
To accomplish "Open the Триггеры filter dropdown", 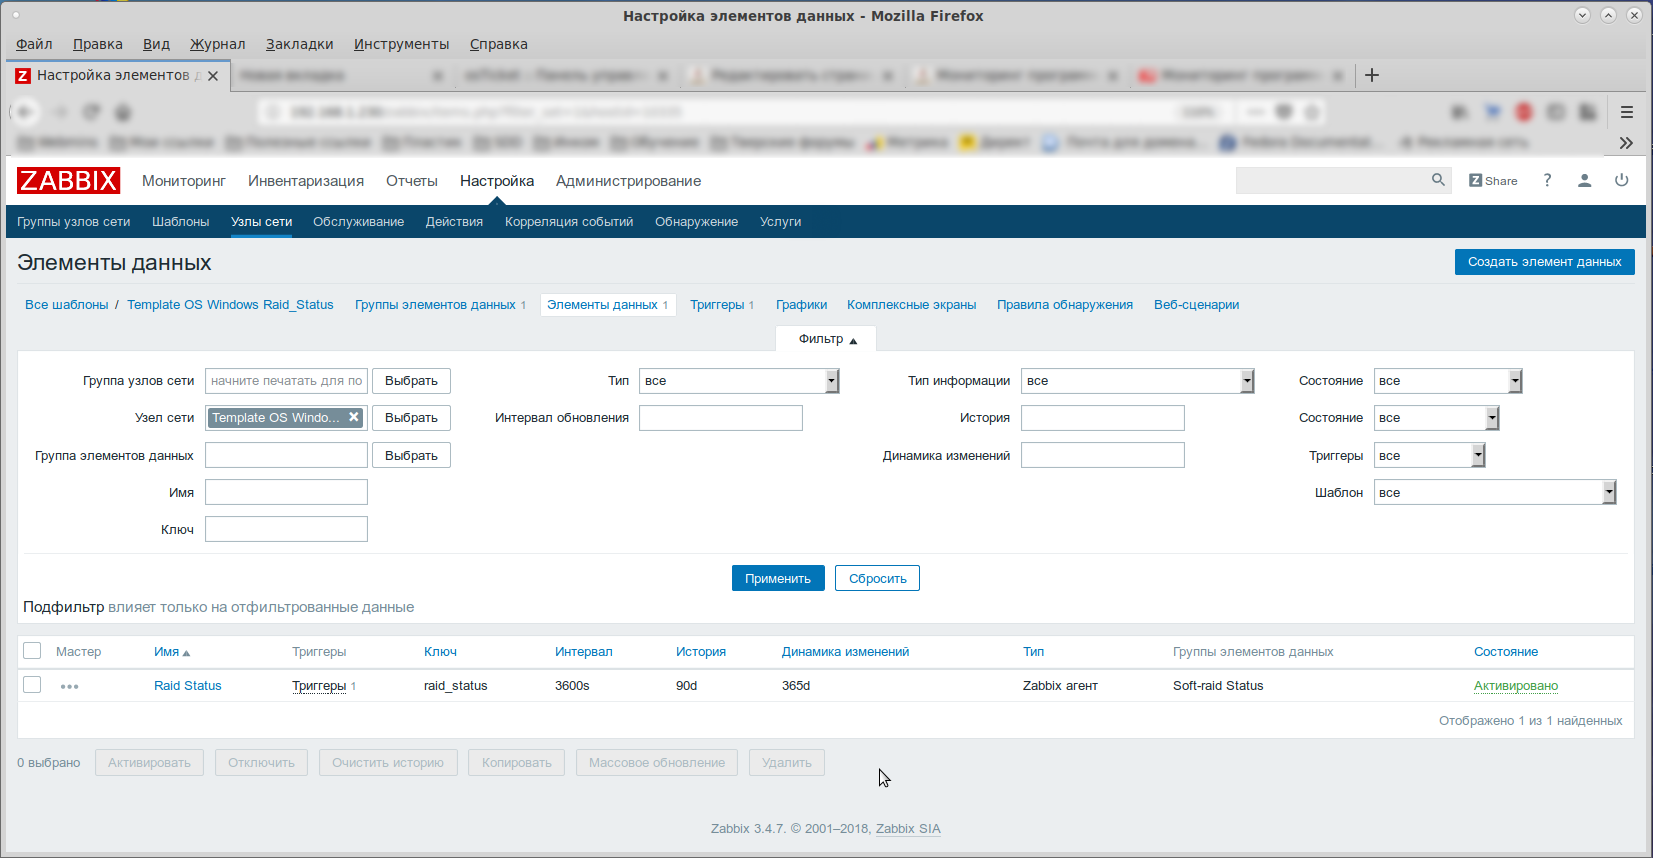I will (x=1429, y=455).
